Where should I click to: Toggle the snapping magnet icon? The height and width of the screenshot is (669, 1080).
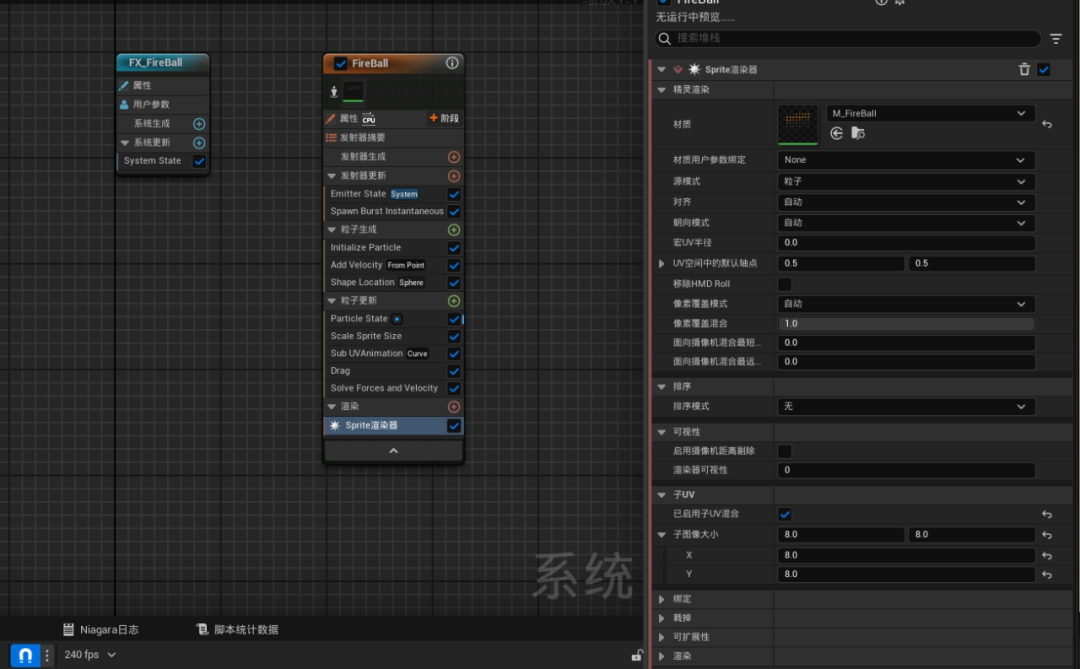click(25, 655)
